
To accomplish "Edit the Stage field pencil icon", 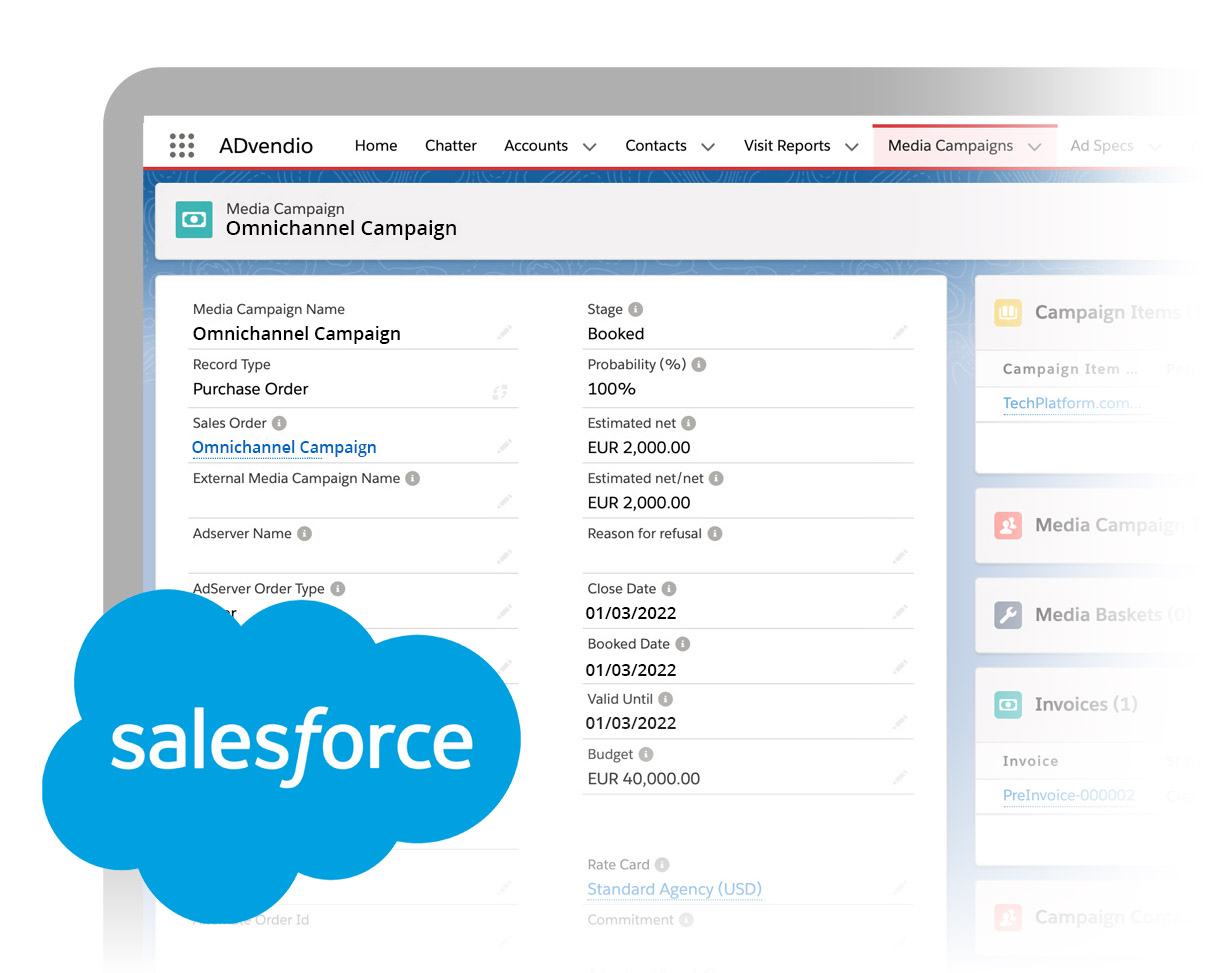I will click(900, 332).
